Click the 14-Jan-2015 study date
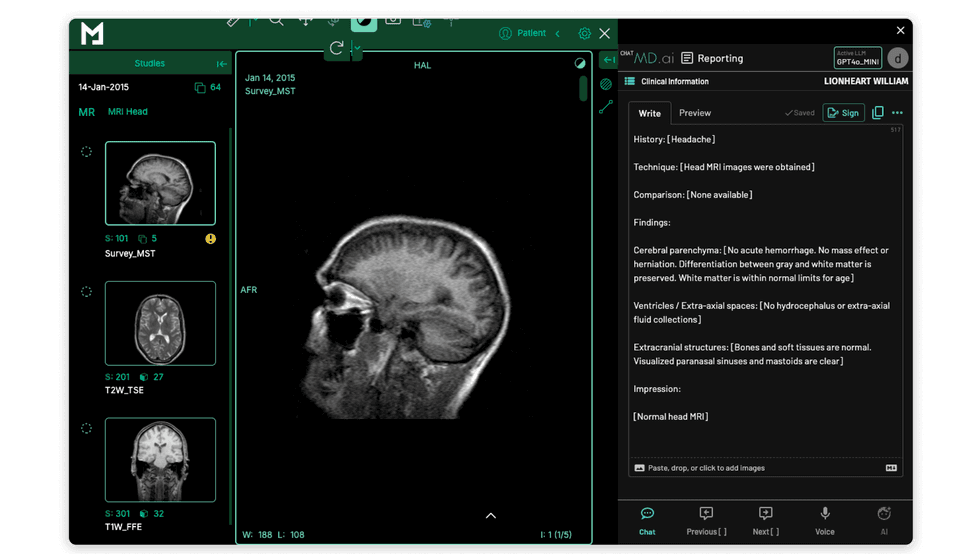Screen dimensions: 980x554 [104, 87]
